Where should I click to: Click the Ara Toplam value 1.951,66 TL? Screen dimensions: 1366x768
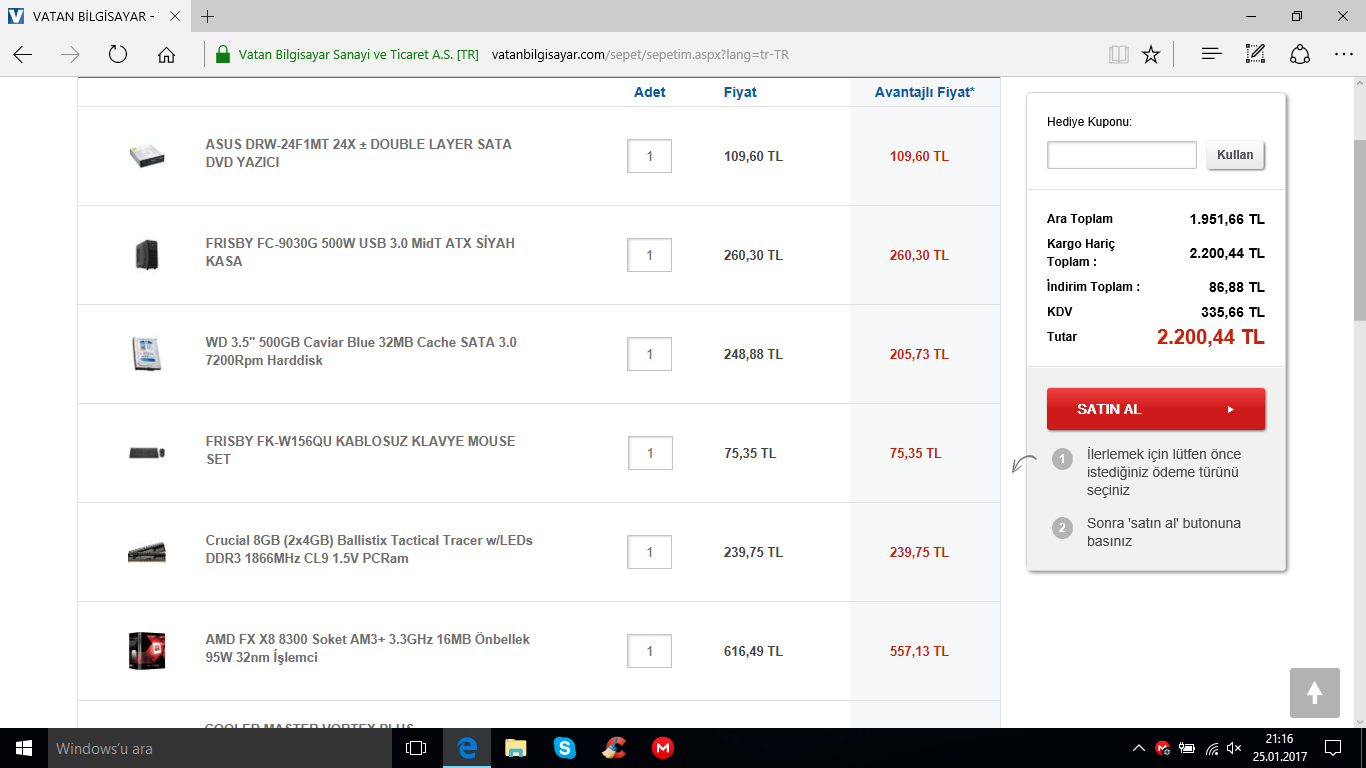tap(1227, 219)
